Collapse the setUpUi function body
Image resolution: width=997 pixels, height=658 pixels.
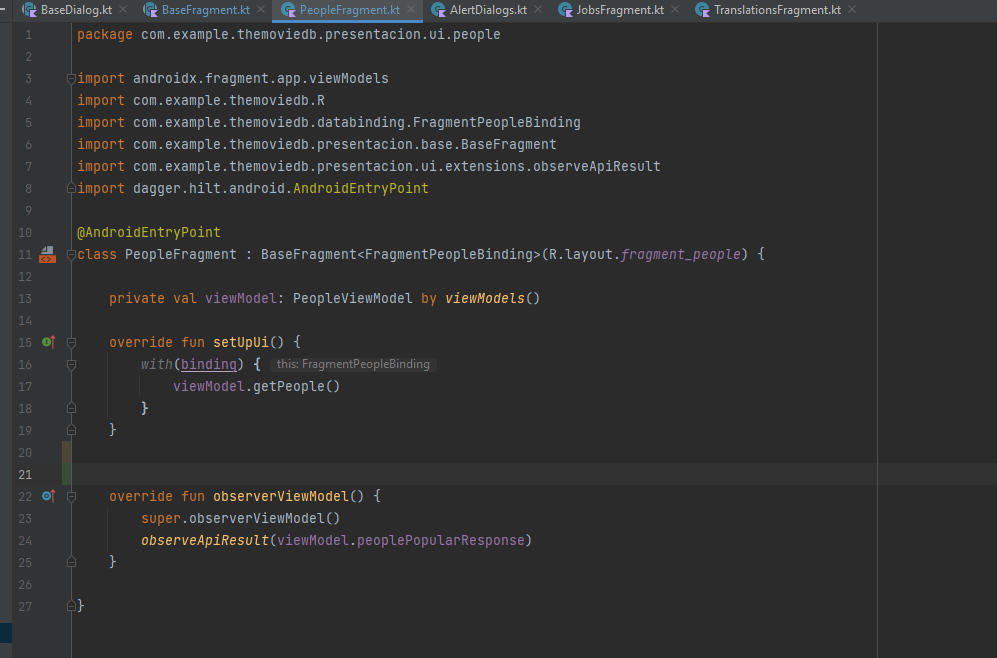(x=70, y=342)
